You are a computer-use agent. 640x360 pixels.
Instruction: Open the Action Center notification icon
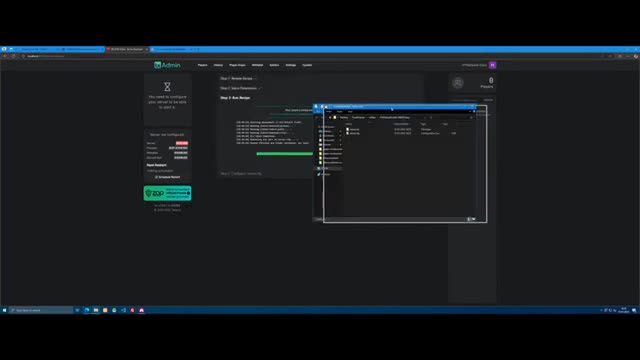[634, 310]
